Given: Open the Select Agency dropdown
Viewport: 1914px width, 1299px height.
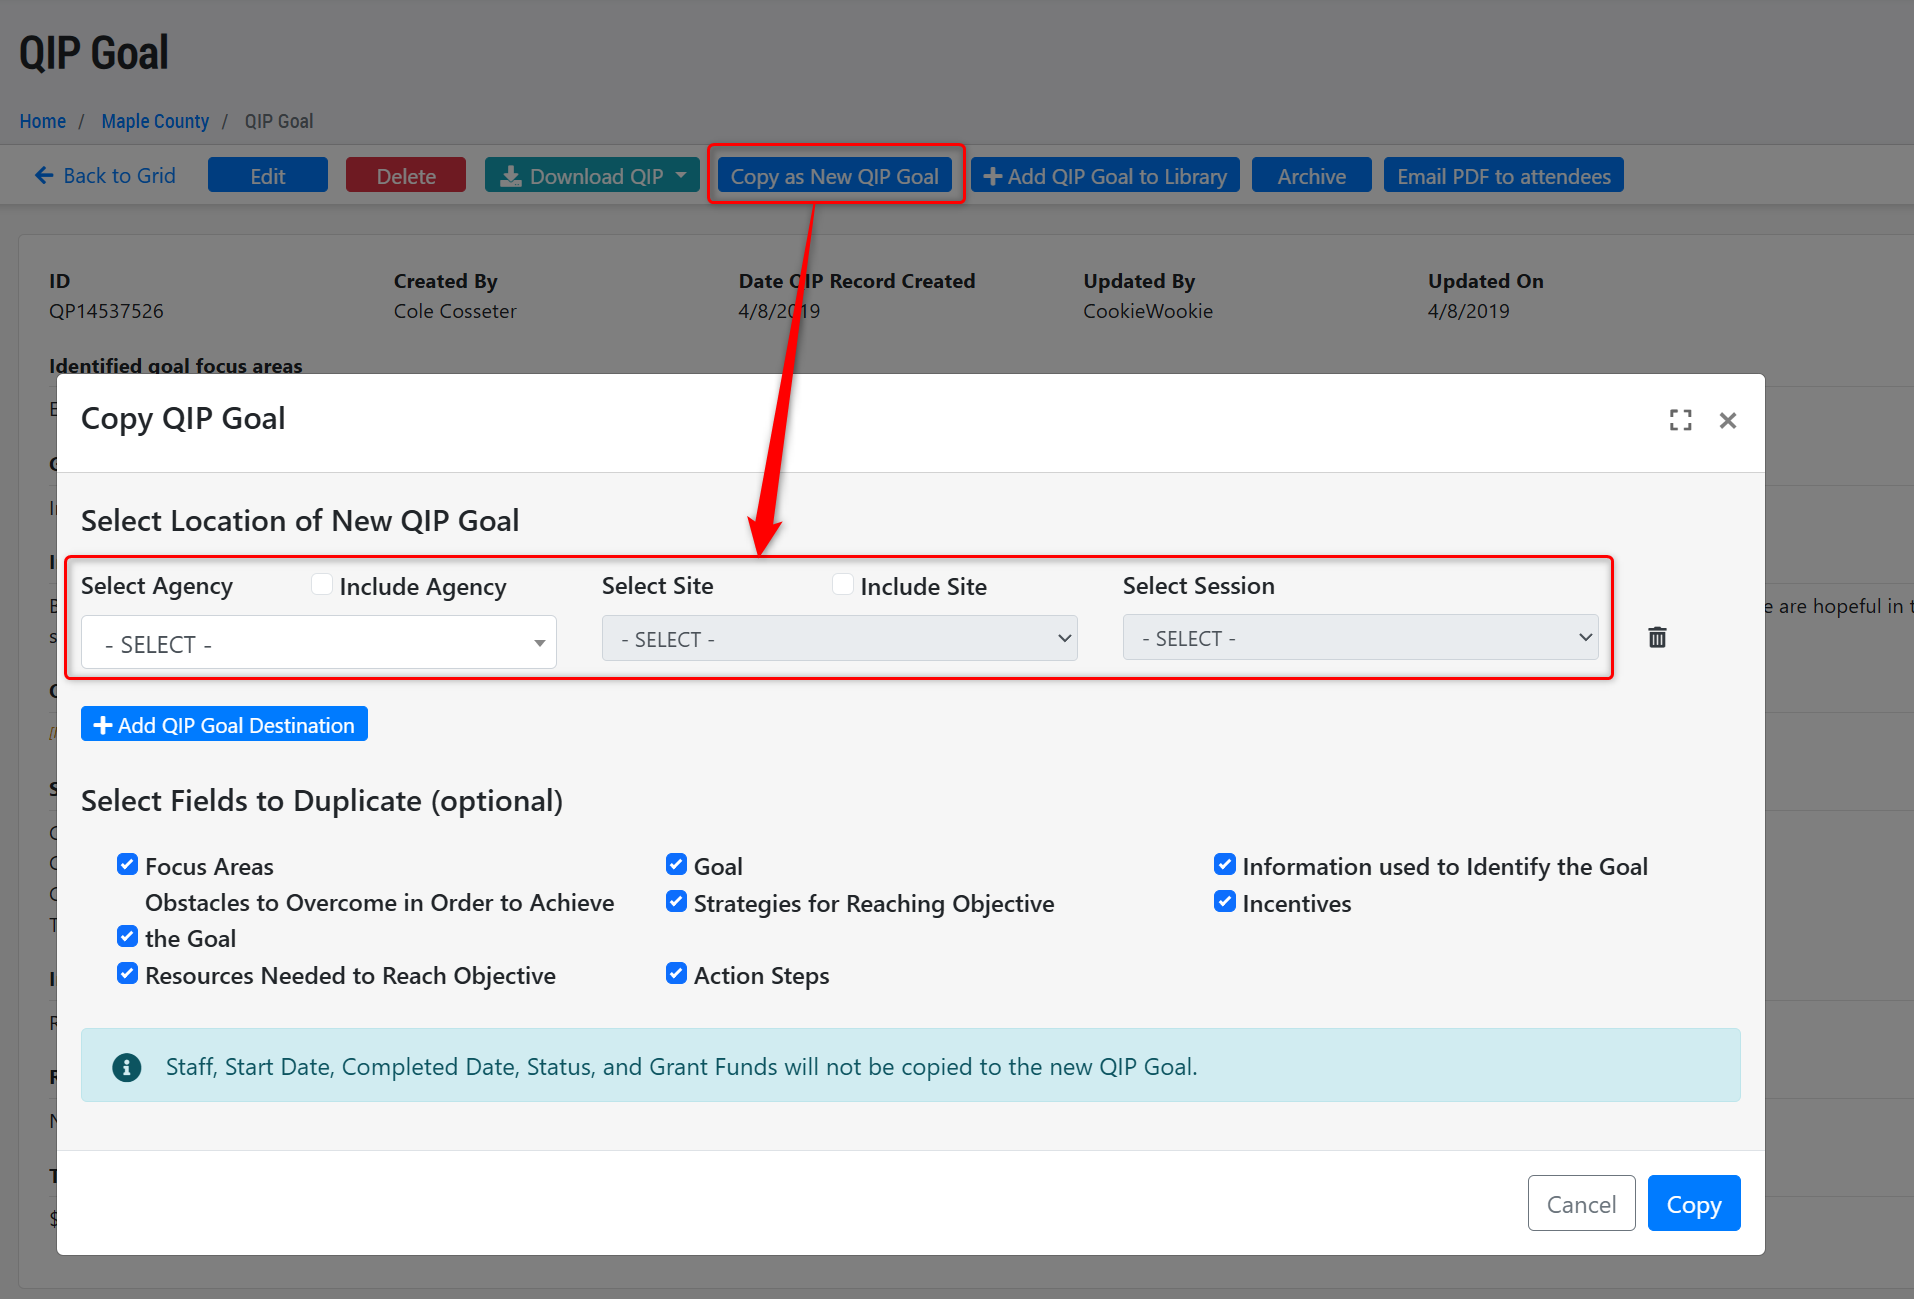Looking at the screenshot, I should coord(319,642).
